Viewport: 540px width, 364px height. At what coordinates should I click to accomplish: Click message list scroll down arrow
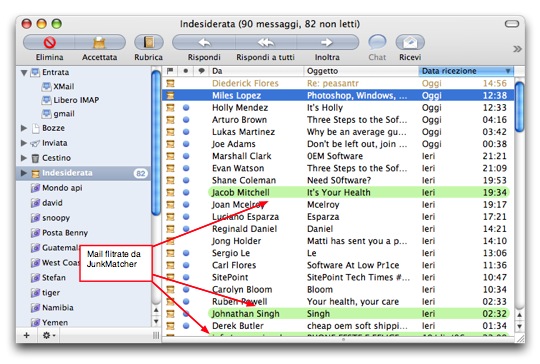click(519, 326)
